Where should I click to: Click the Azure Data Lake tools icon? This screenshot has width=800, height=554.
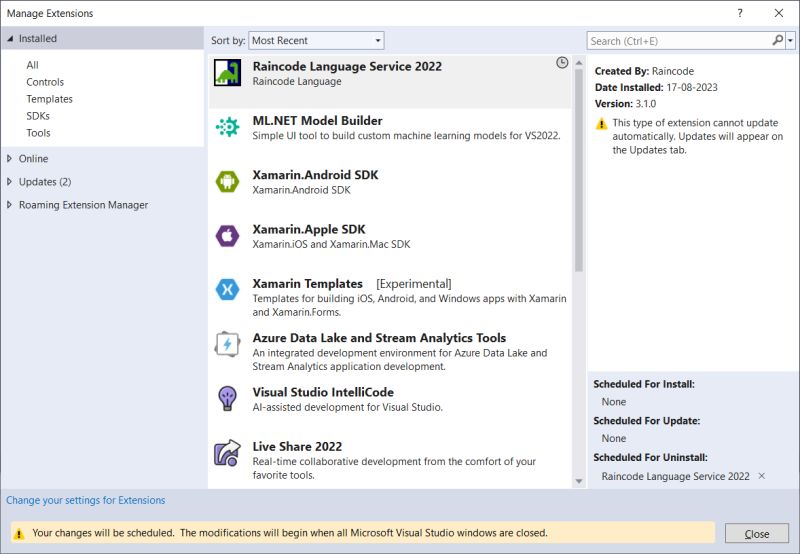tap(227, 344)
